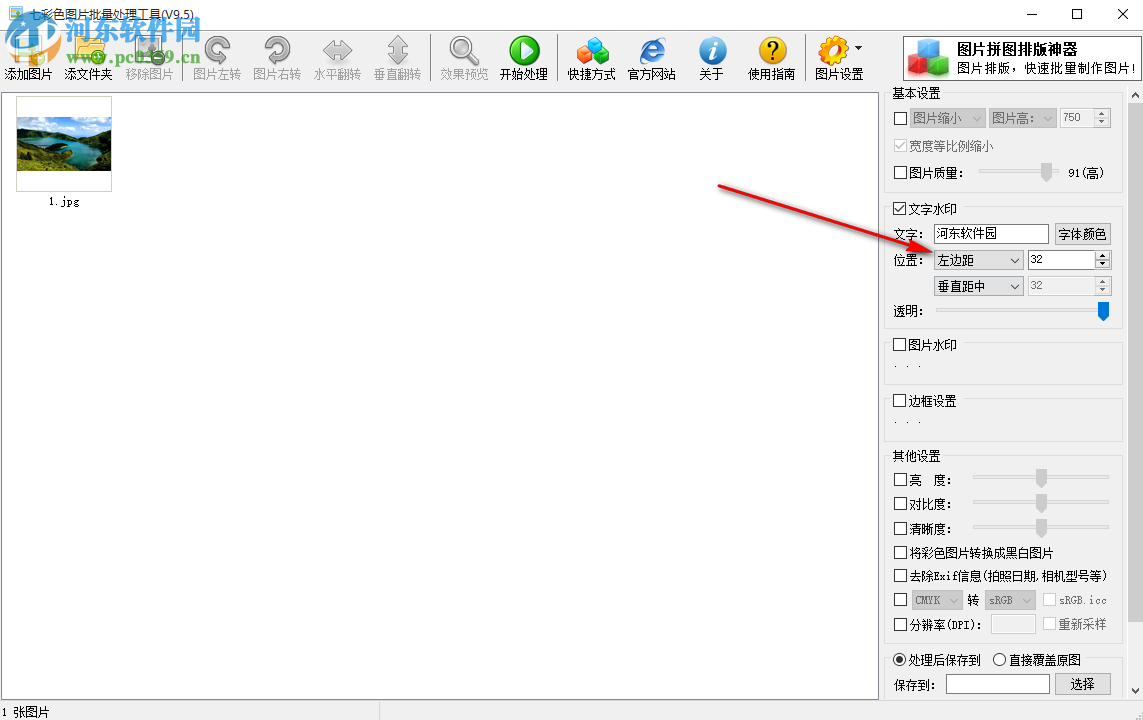
Task: Click the settings panel scroll-up arrow
Action: (x=1135, y=95)
